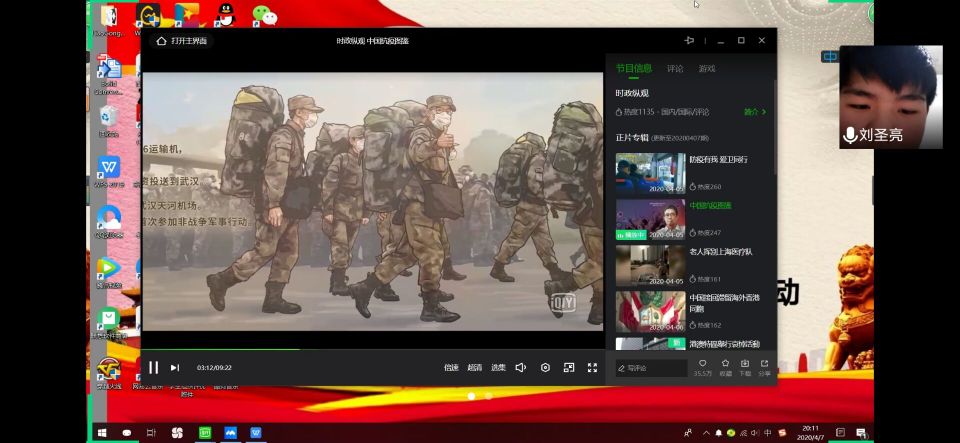Open 倍速 playback speed options
The height and width of the screenshot is (443, 960).
pyautogui.click(x=451, y=368)
